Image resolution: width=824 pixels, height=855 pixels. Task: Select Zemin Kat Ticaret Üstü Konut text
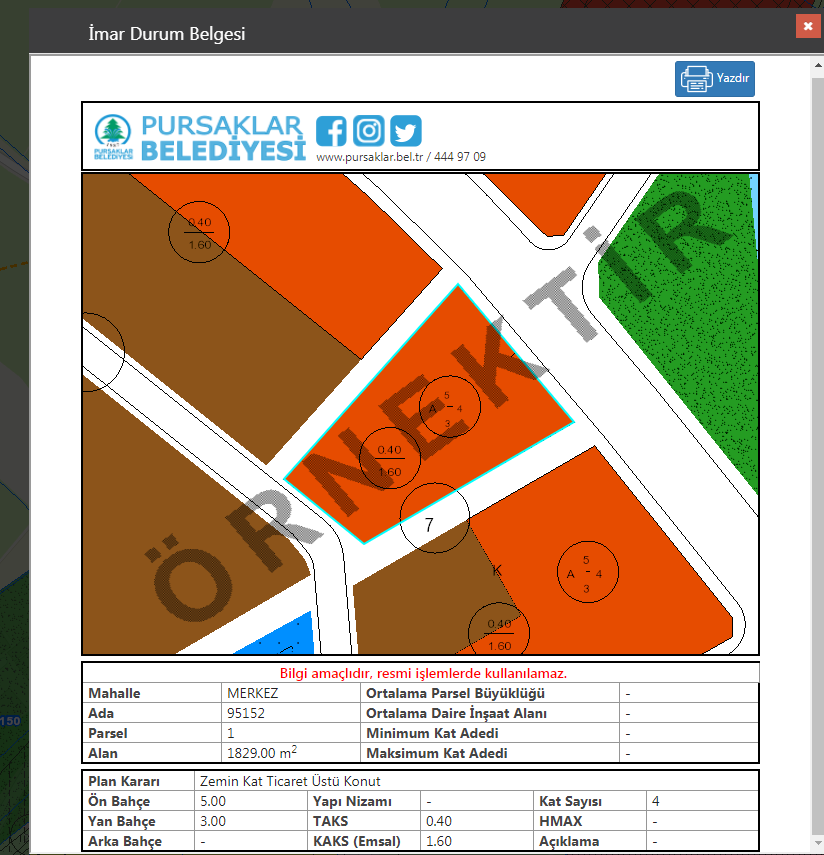[x=290, y=781]
